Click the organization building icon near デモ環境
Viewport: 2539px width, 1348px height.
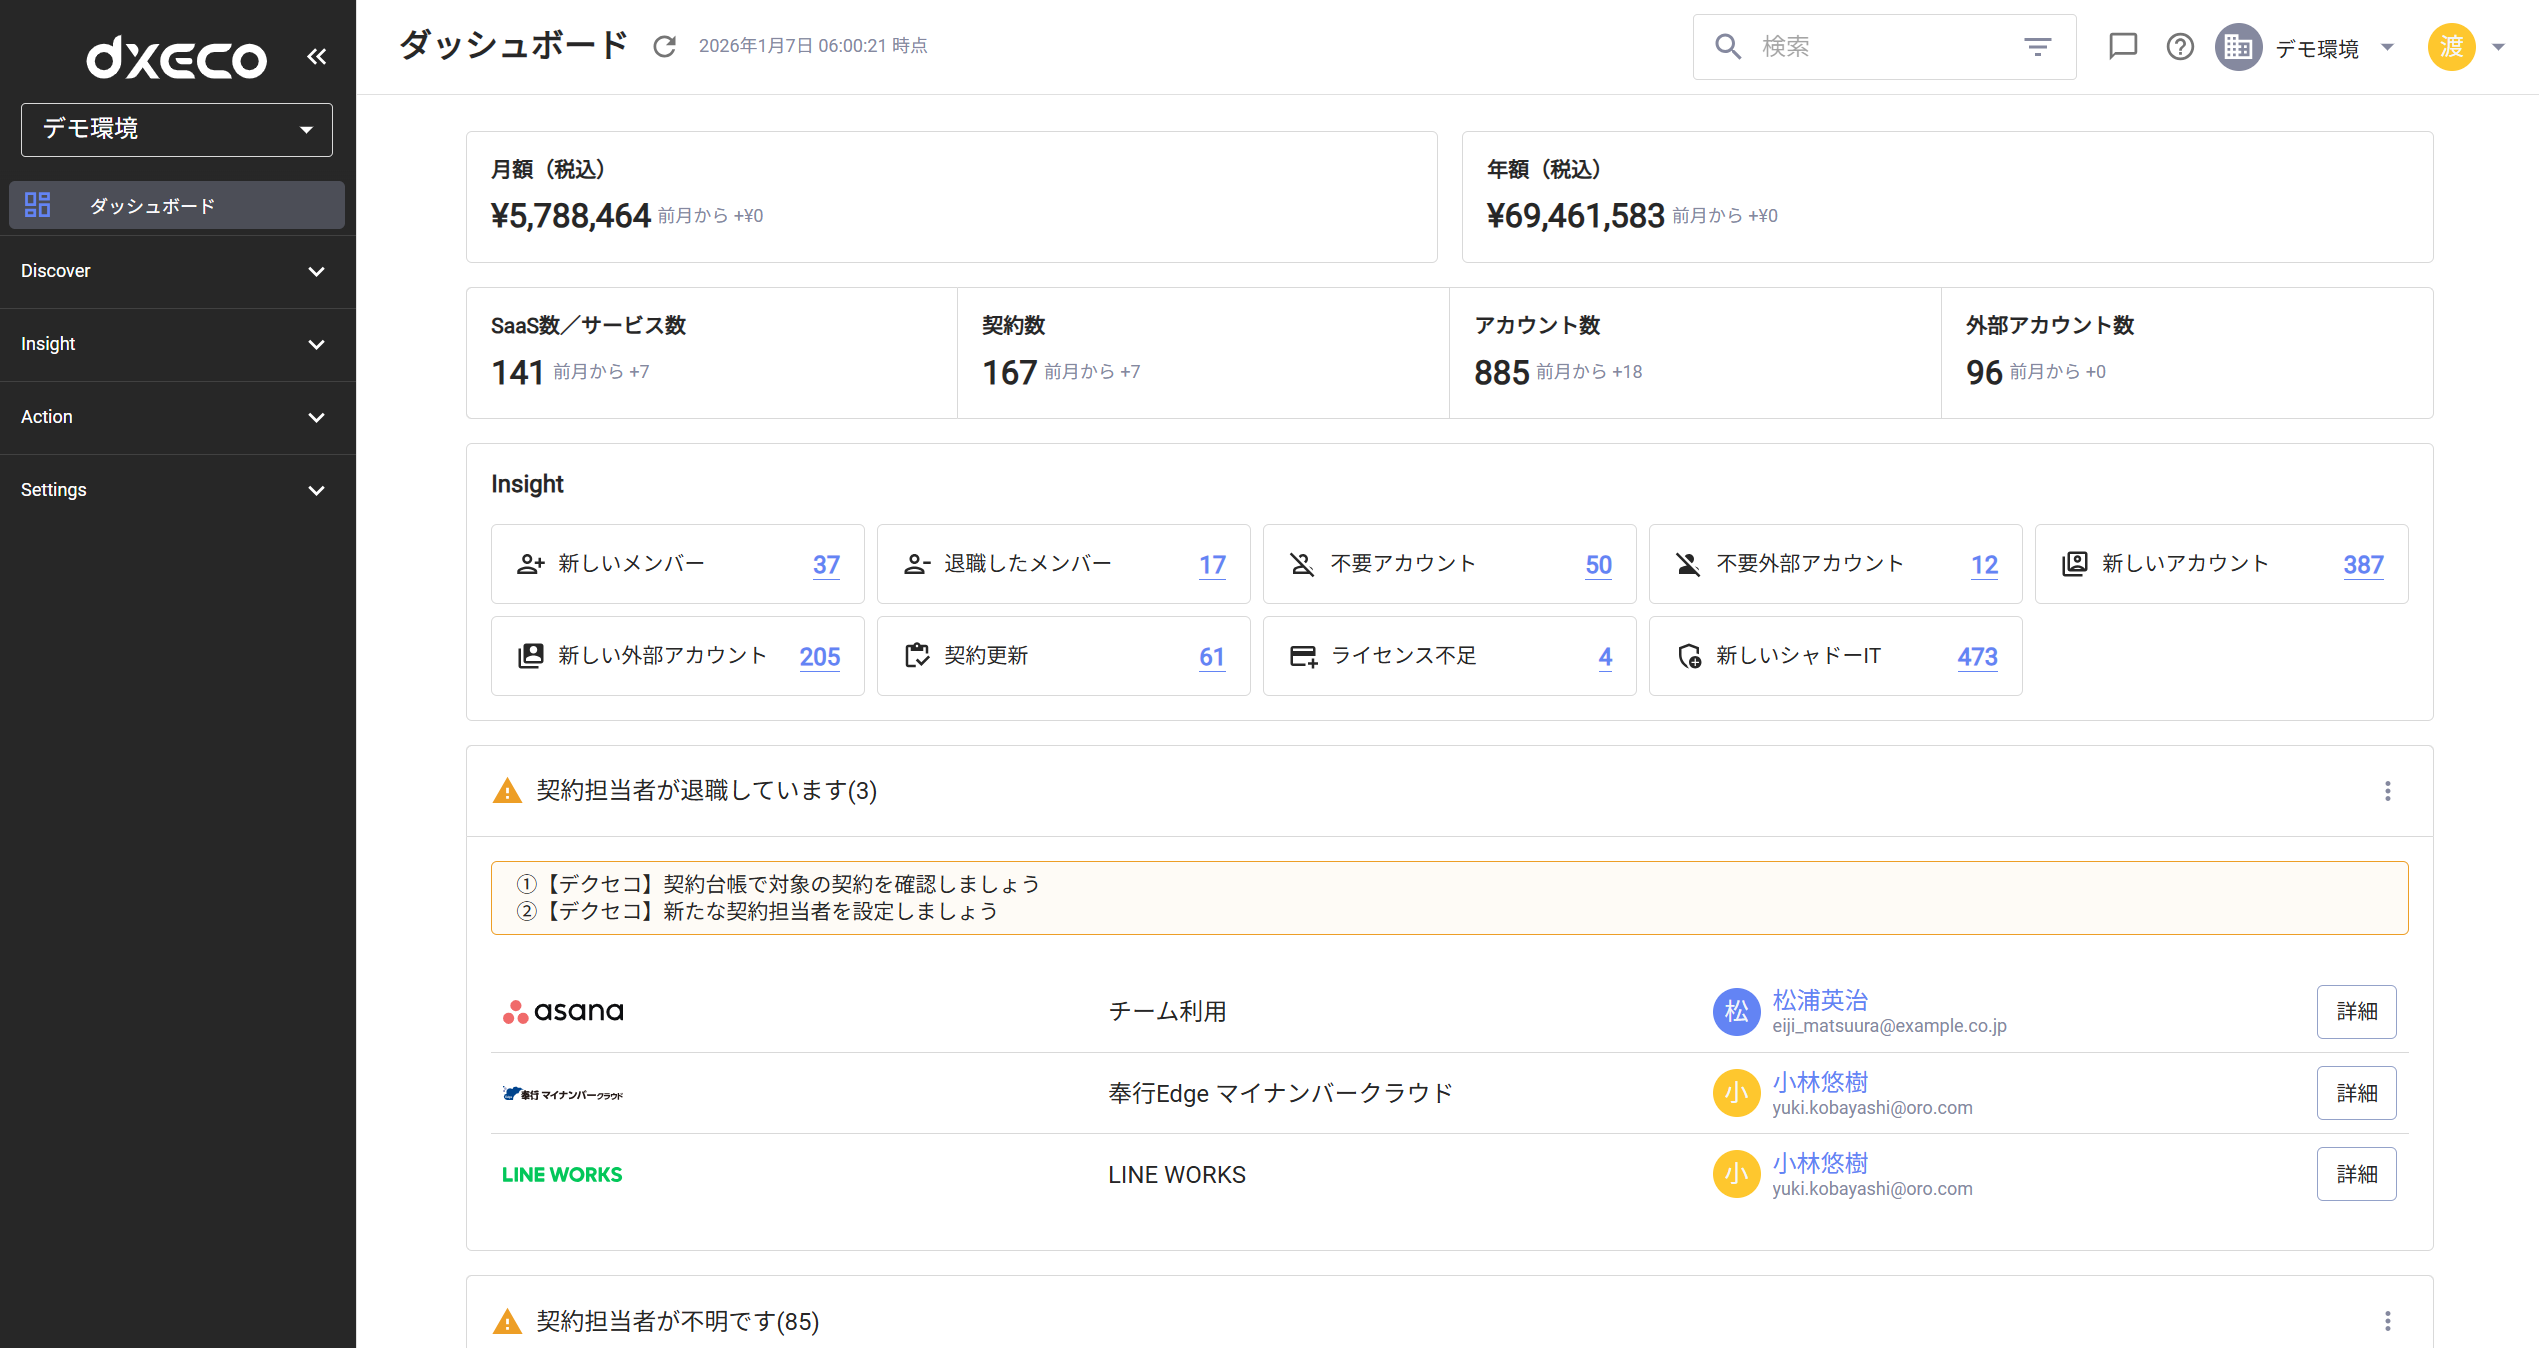point(2238,46)
